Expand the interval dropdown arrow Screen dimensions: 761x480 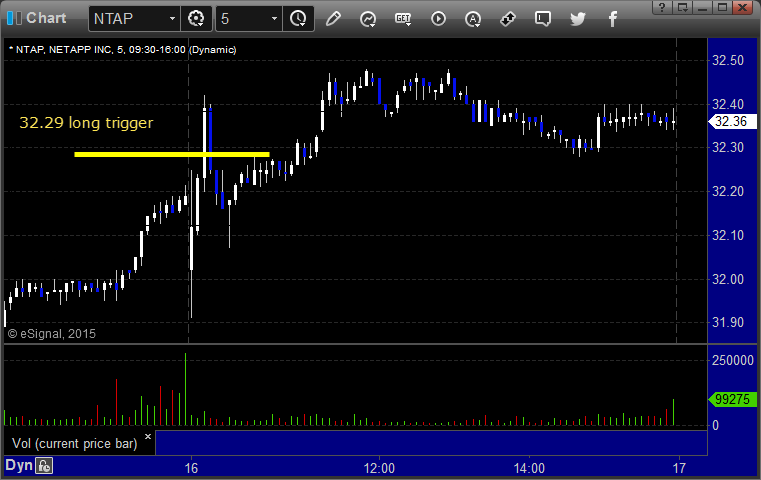(274, 19)
